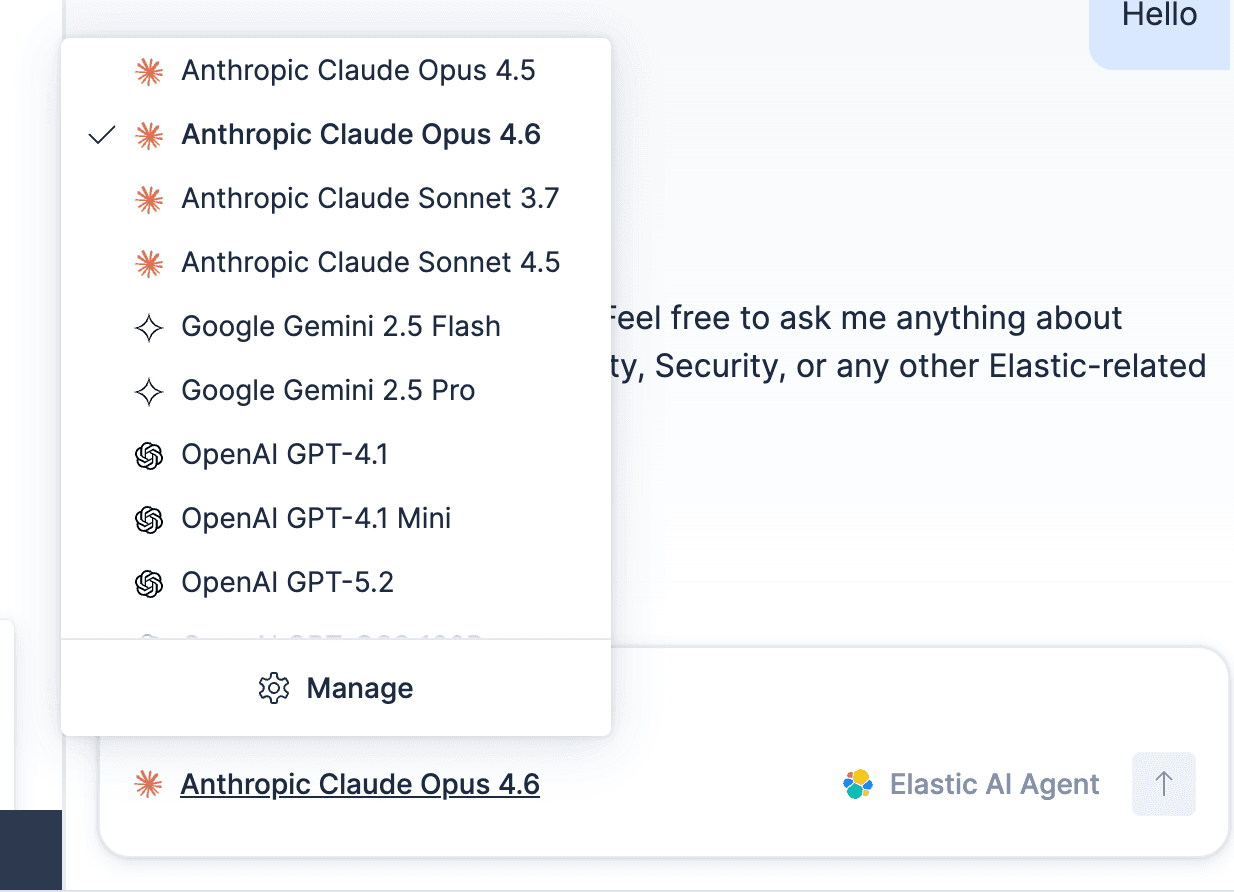Click the OpenAI icon beside GPT-5.2
Viewport: 1234px width, 892px height.
coord(149,582)
